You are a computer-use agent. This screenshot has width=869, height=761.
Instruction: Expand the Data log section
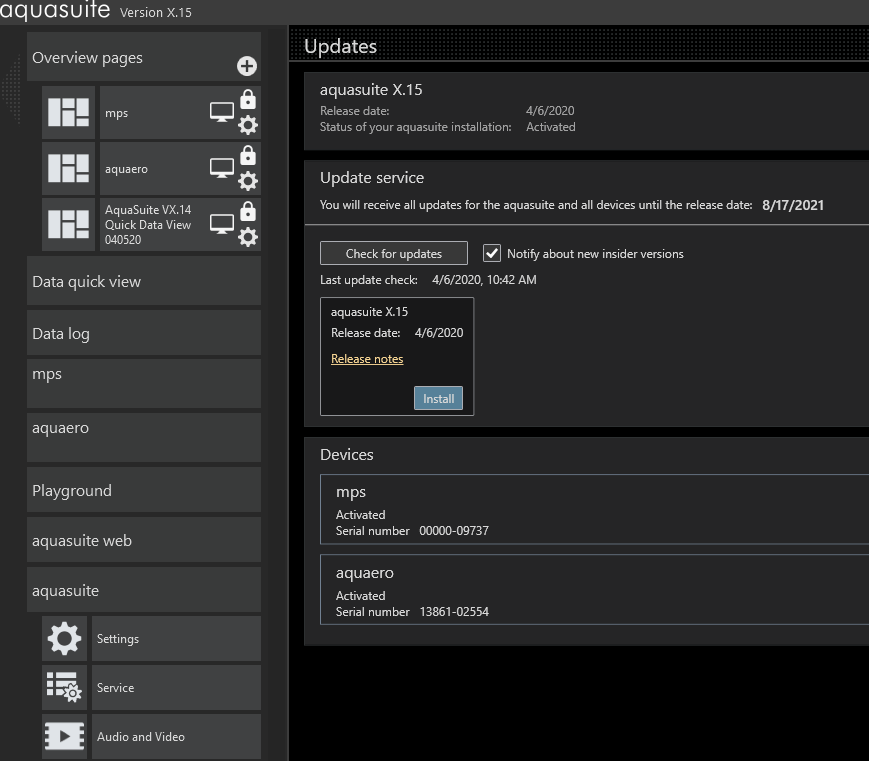tap(144, 334)
